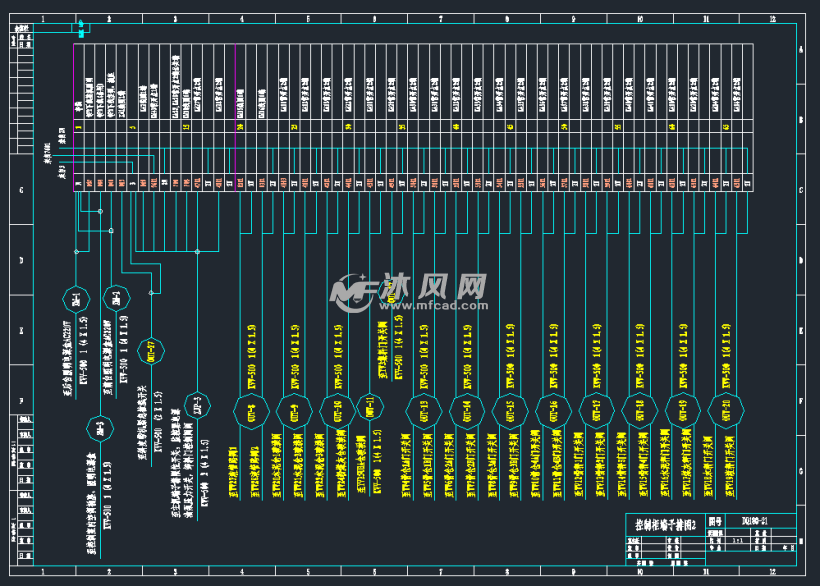Select the OUT-19 cable marker
820x586 pixels.
(x=682, y=410)
